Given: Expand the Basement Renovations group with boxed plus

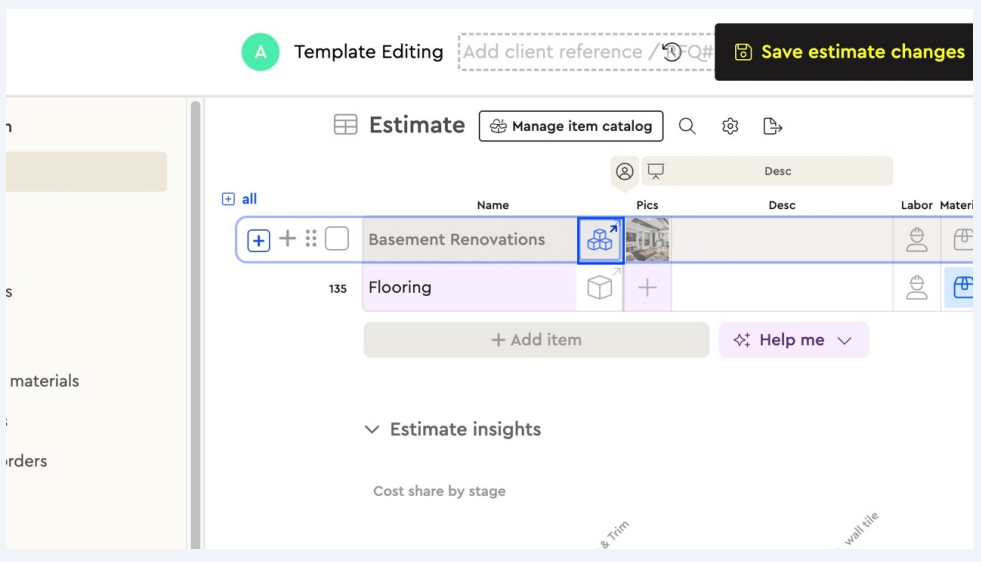Looking at the screenshot, I should (x=259, y=240).
